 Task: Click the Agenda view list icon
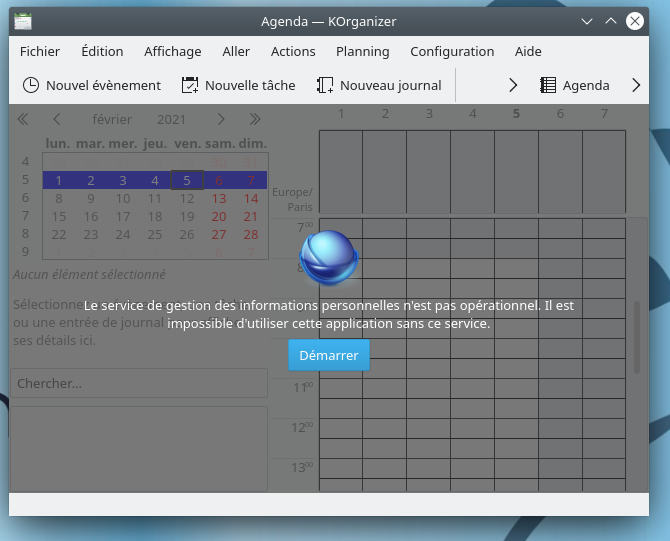[x=548, y=85]
